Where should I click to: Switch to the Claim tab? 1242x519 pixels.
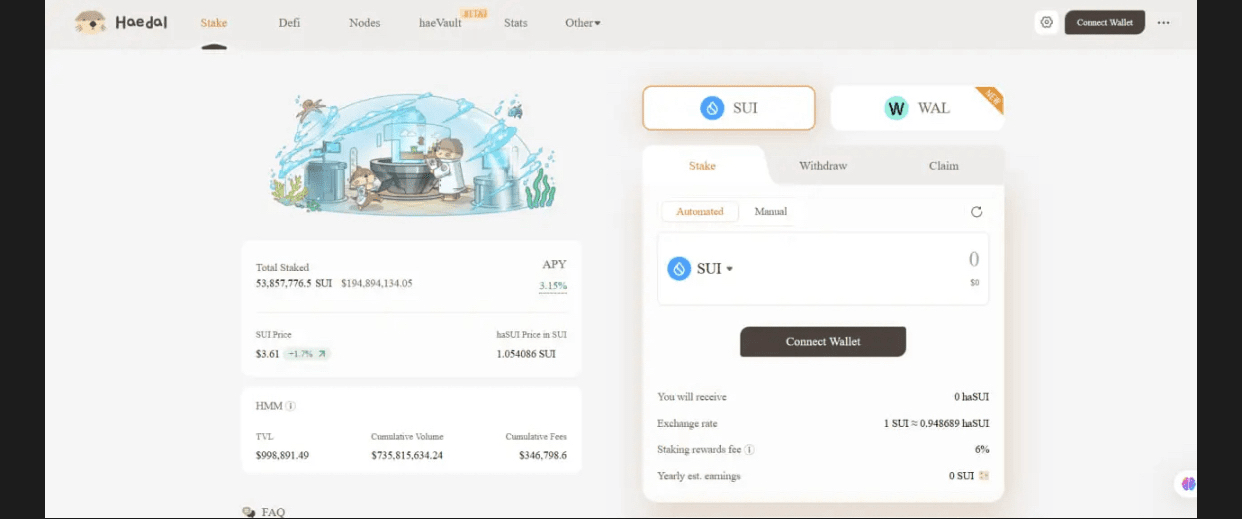click(943, 166)
